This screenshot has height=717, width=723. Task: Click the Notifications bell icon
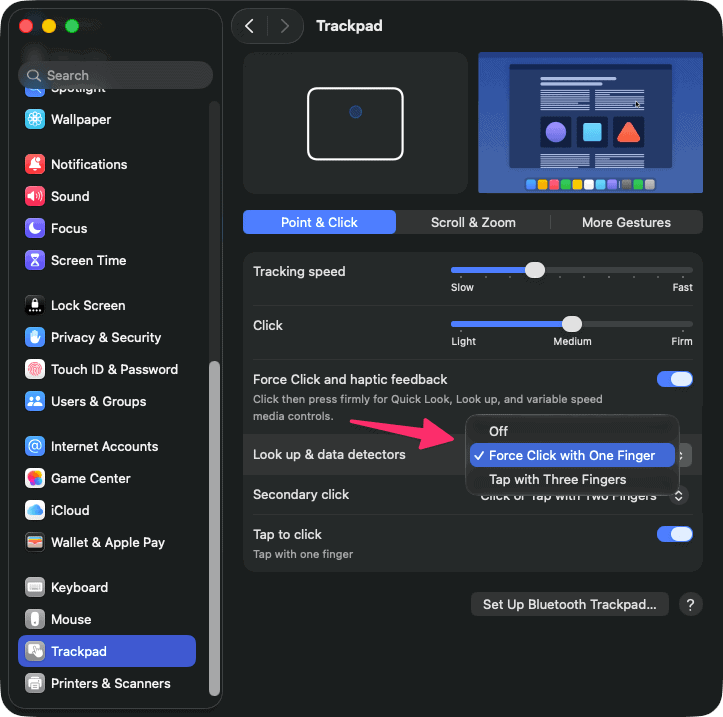coord(35,164)
